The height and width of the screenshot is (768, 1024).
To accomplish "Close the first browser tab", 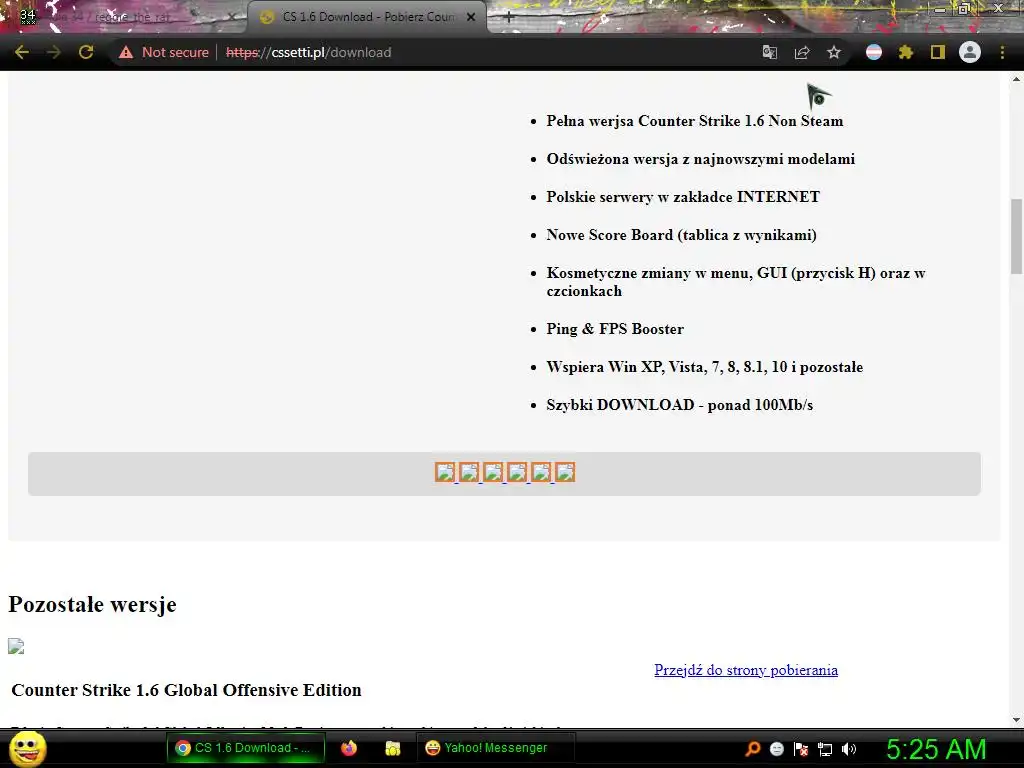I will 231,17.
